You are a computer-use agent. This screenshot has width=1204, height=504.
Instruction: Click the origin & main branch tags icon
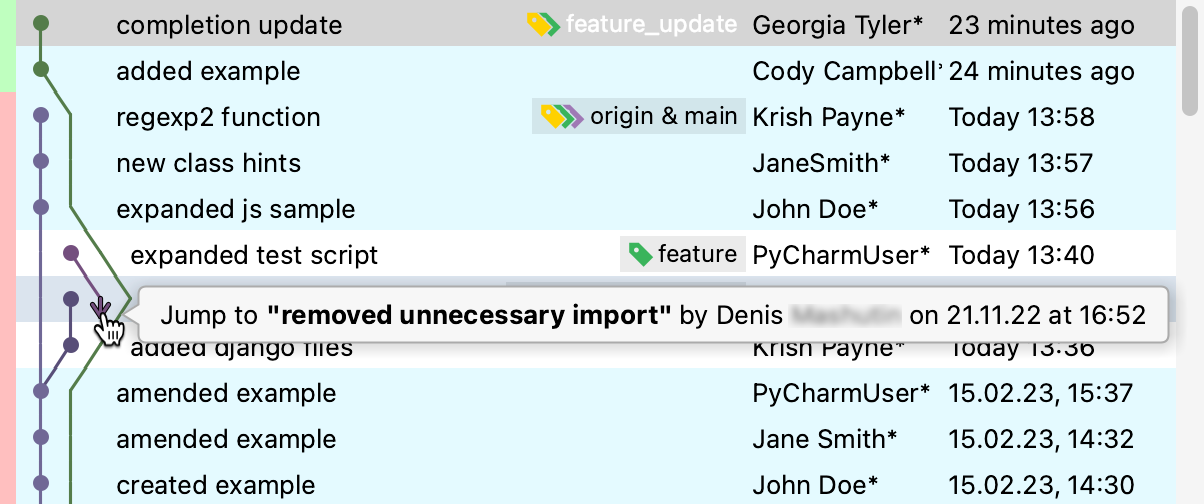561,117
